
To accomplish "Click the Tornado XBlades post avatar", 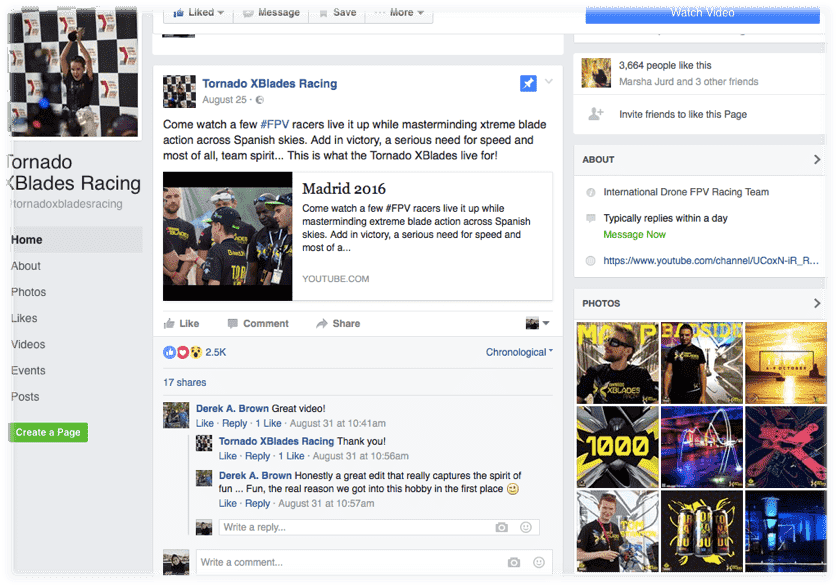I will click(x=179, y=91).
